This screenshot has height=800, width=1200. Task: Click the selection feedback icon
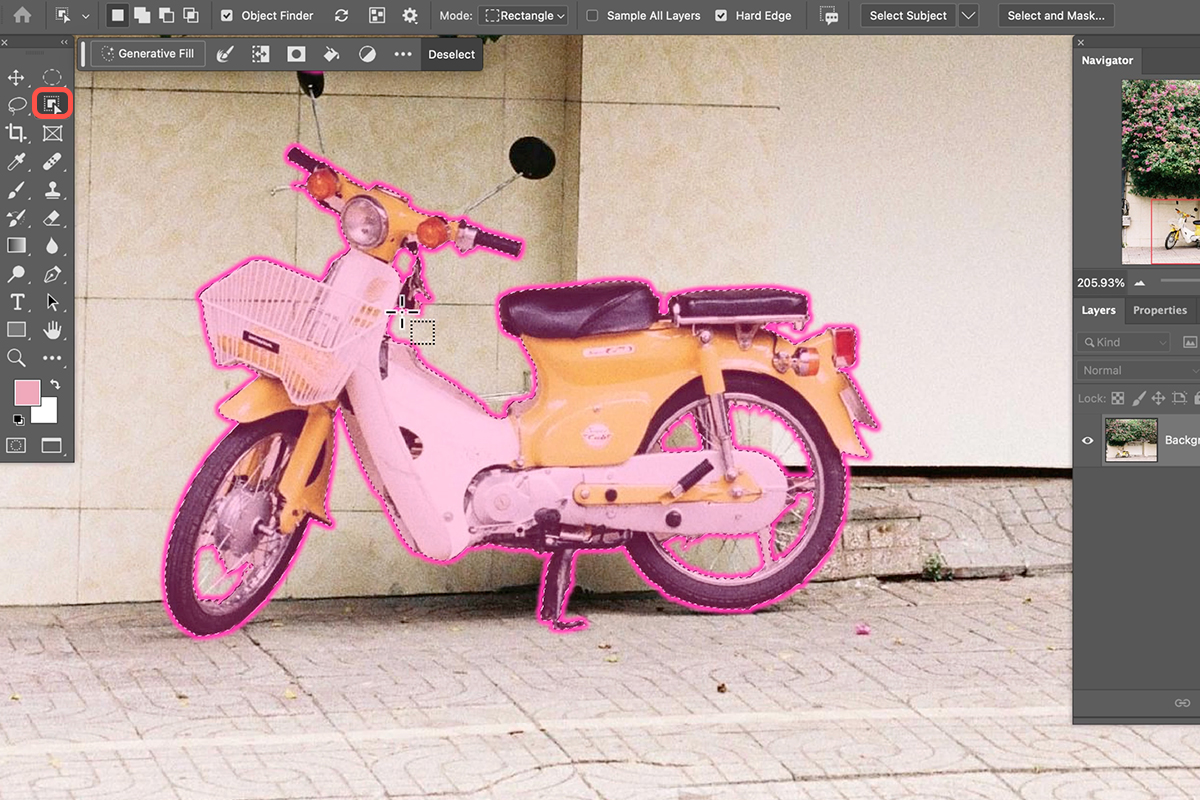[x=828, y=16]
